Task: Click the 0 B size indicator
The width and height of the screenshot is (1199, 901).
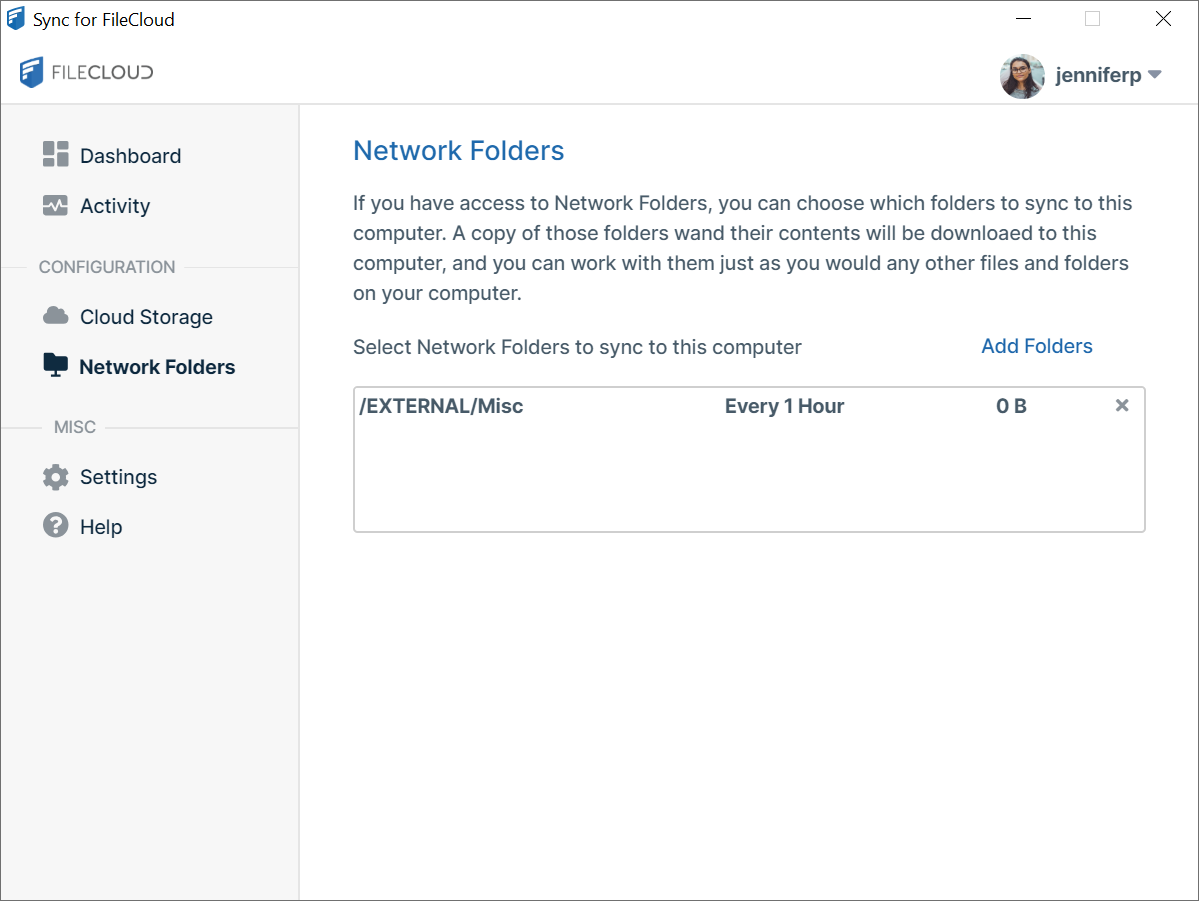Action: 1011,406
